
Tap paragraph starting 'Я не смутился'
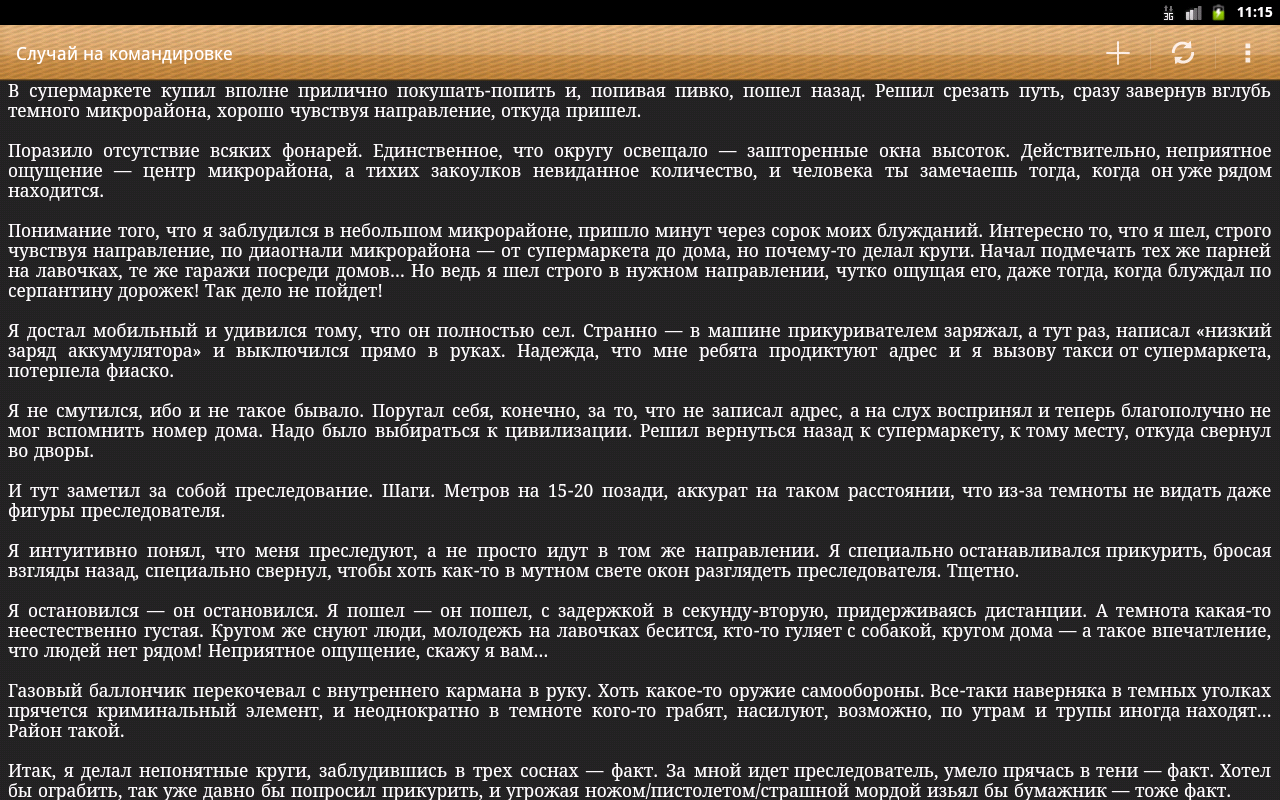(640, 431)
